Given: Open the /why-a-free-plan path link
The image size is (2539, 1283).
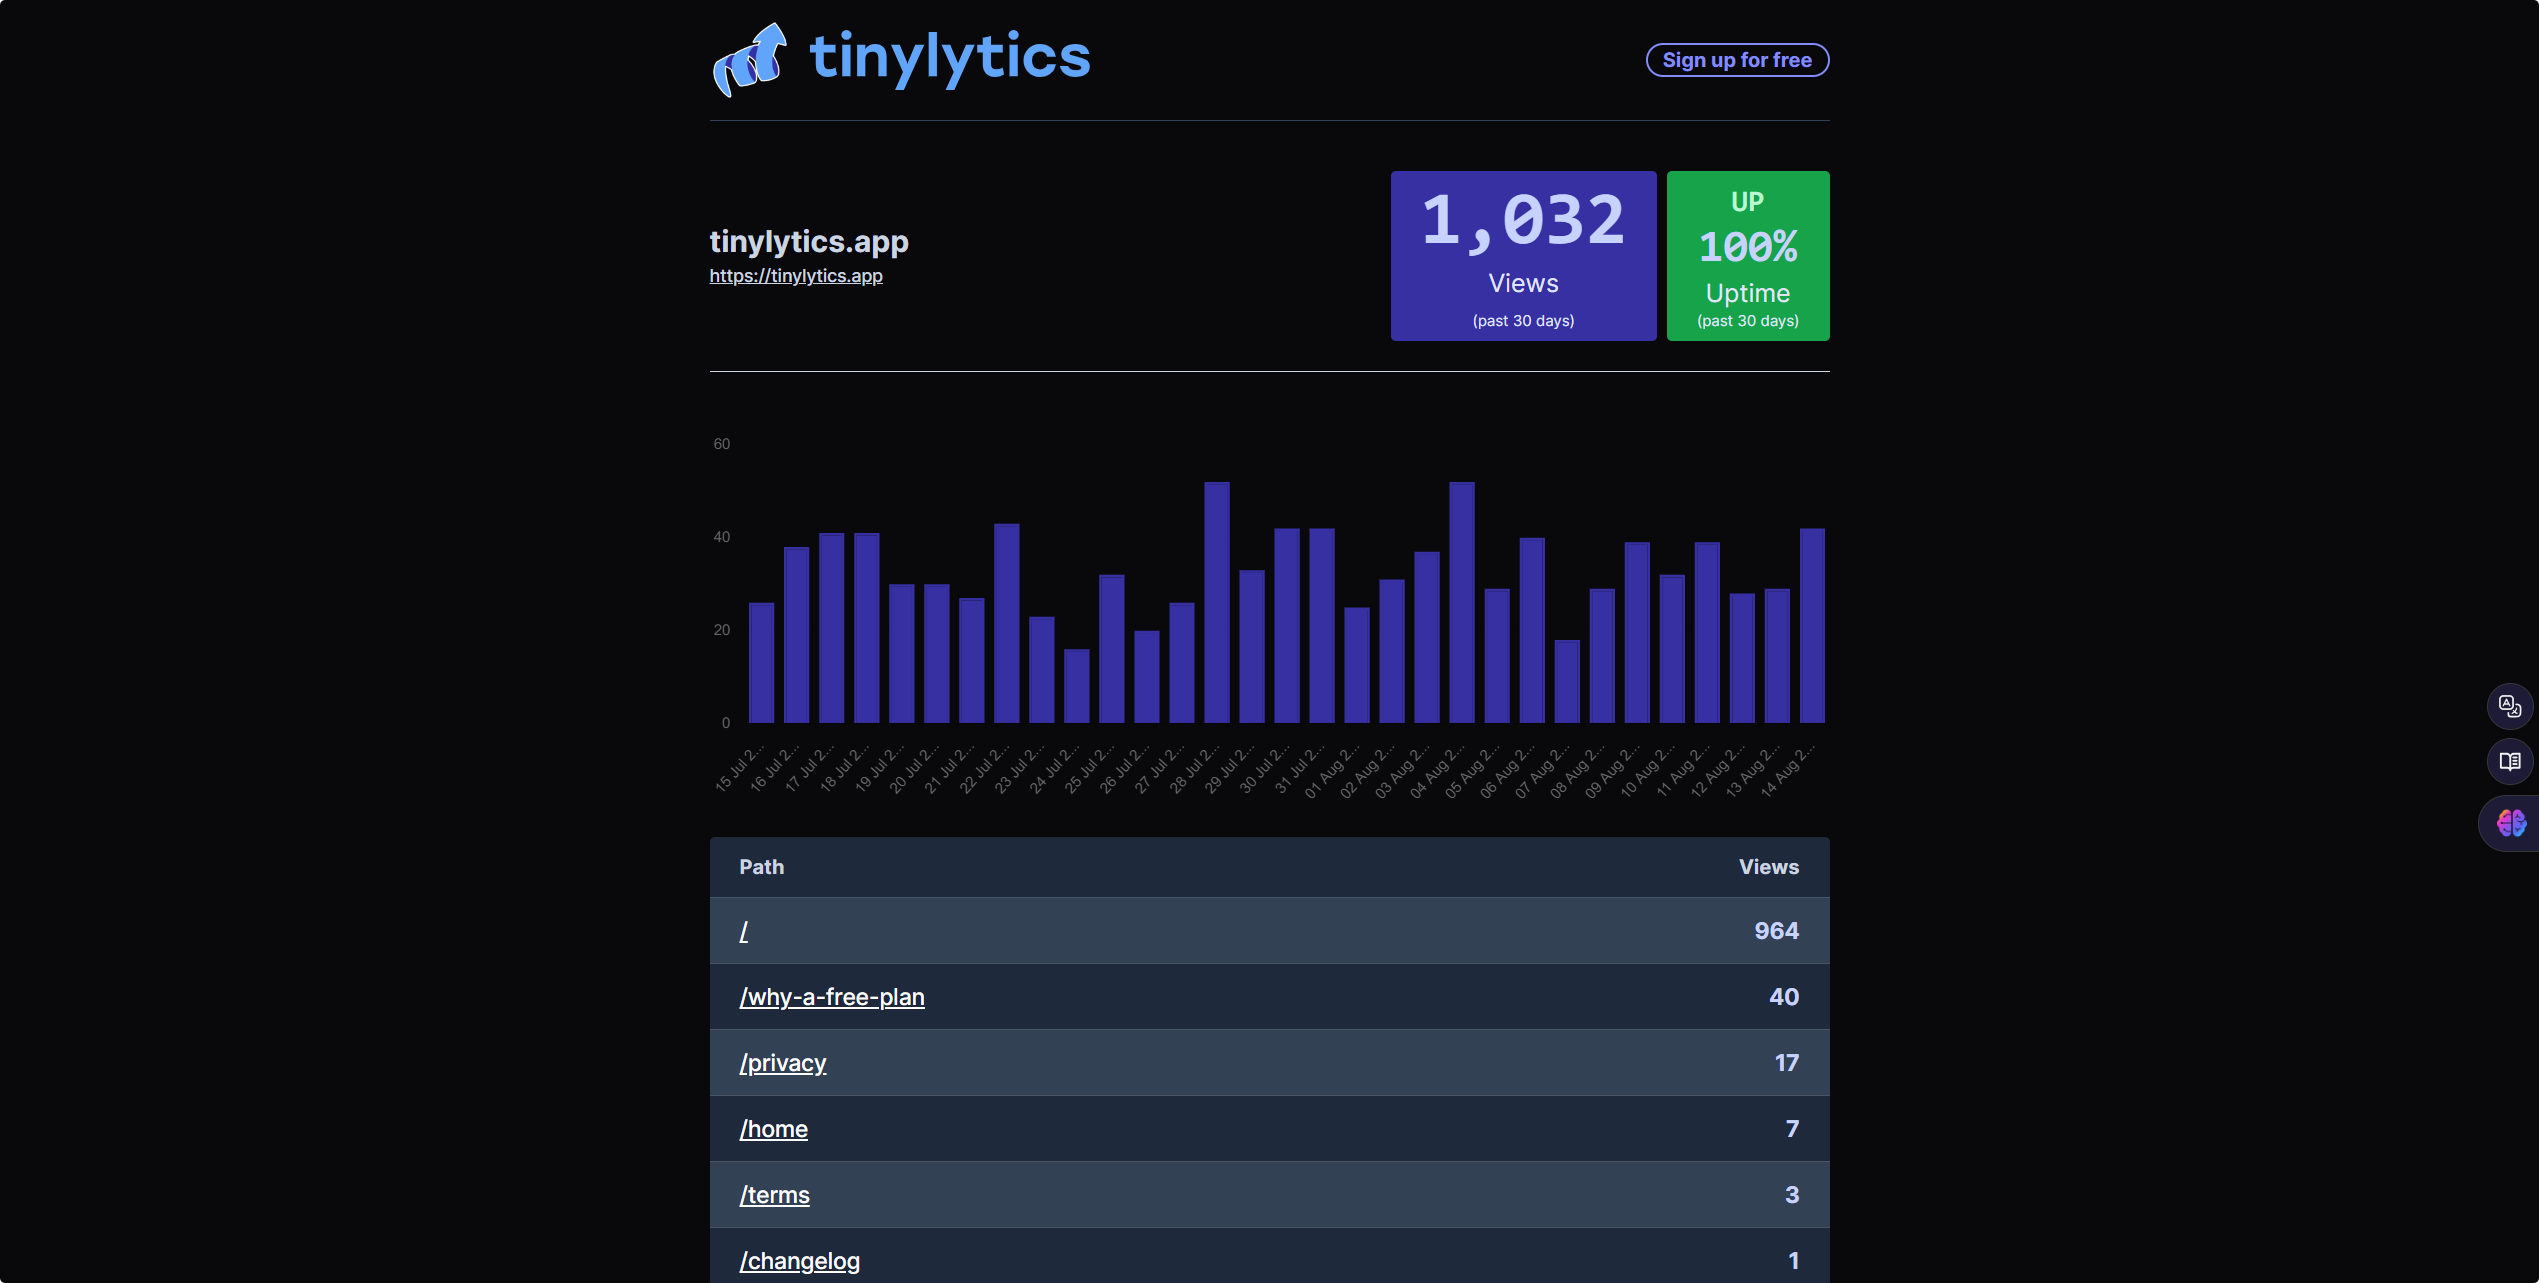Looking at the screenshot, I should [x=831, y=997].
